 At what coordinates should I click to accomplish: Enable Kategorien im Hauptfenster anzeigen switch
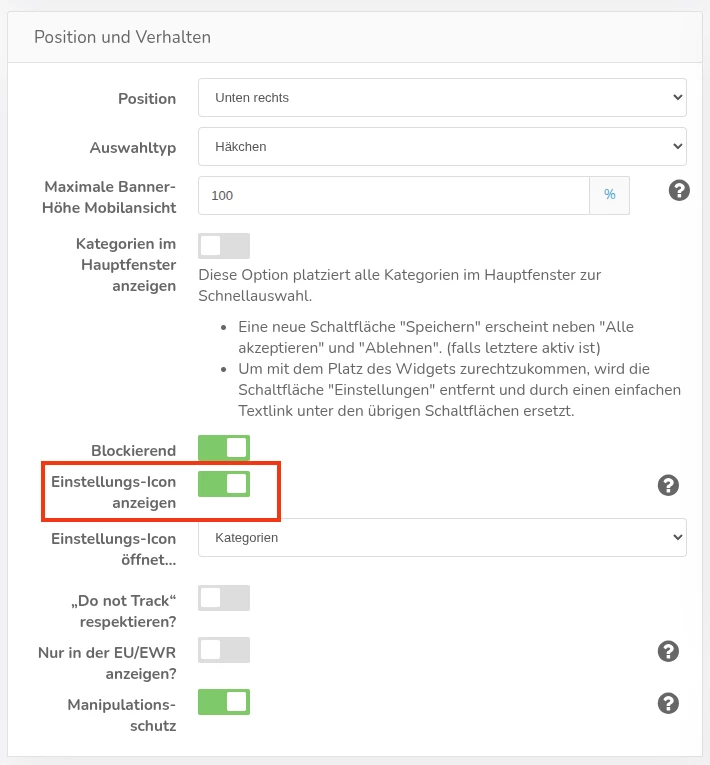224,246
